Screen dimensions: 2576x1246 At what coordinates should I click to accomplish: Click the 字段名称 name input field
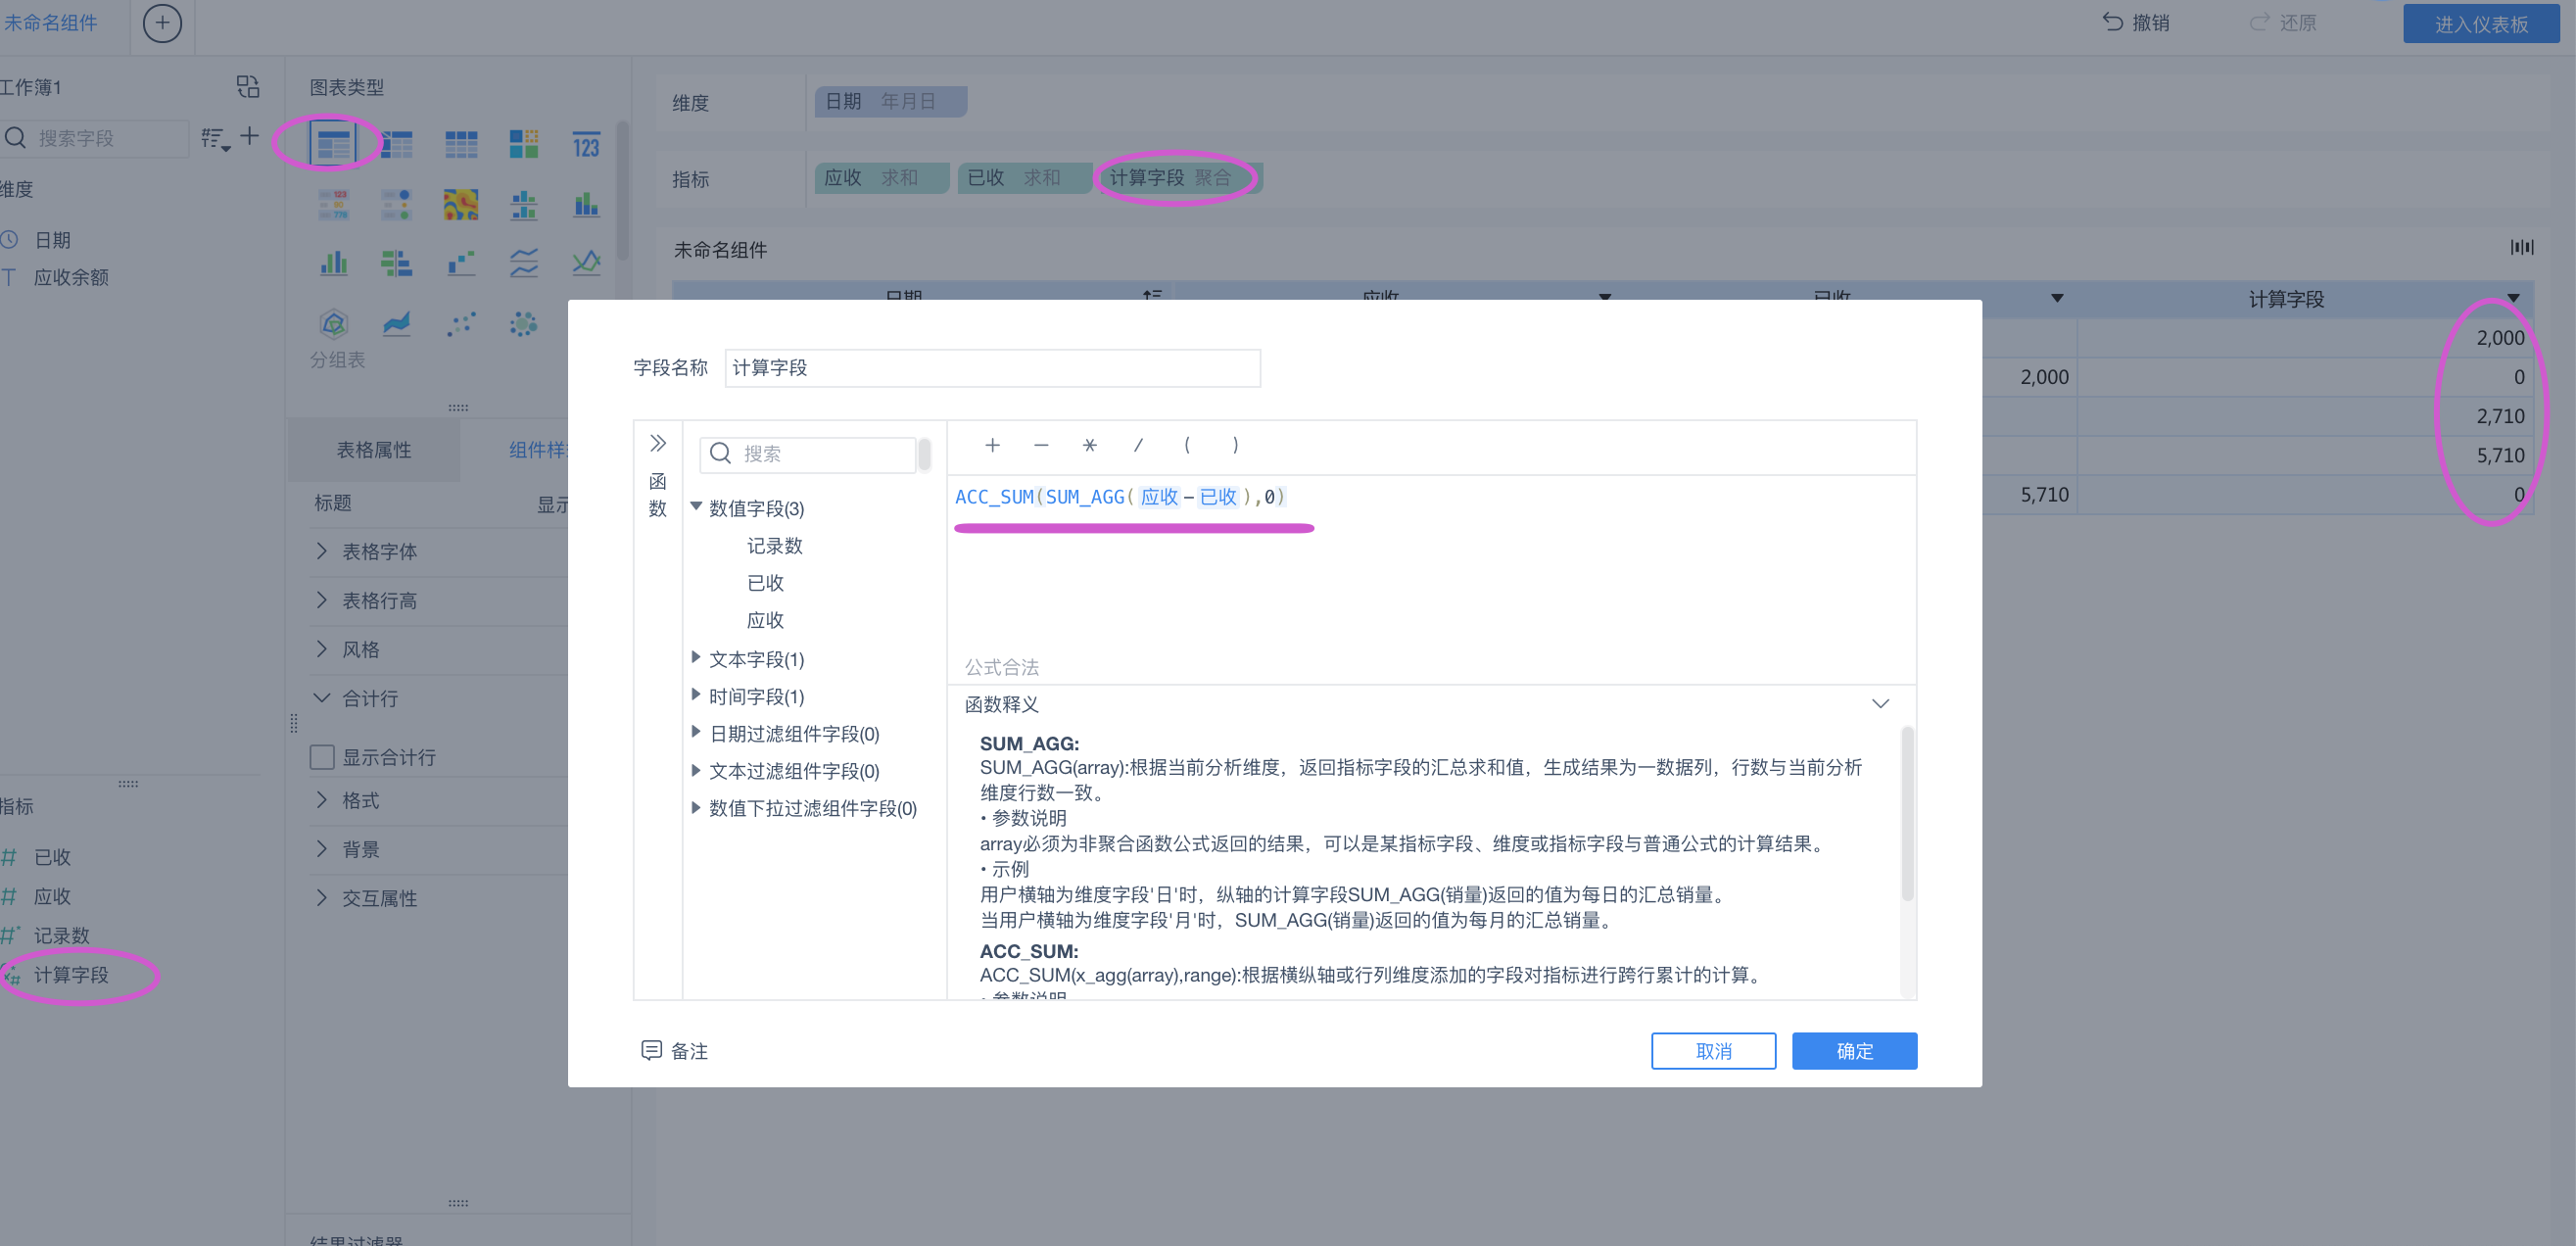pyautogui.click(x=991, y=368)
